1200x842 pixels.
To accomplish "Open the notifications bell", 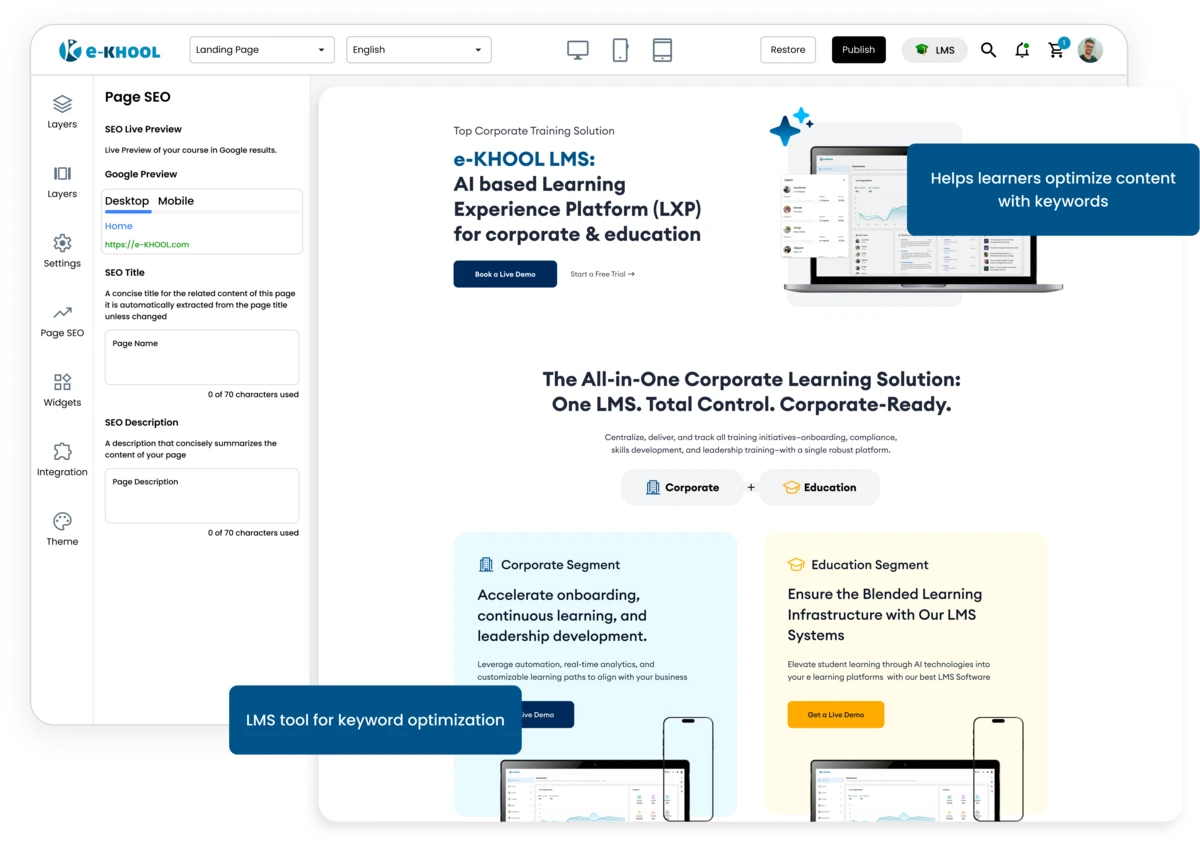I will (1022, 49).
